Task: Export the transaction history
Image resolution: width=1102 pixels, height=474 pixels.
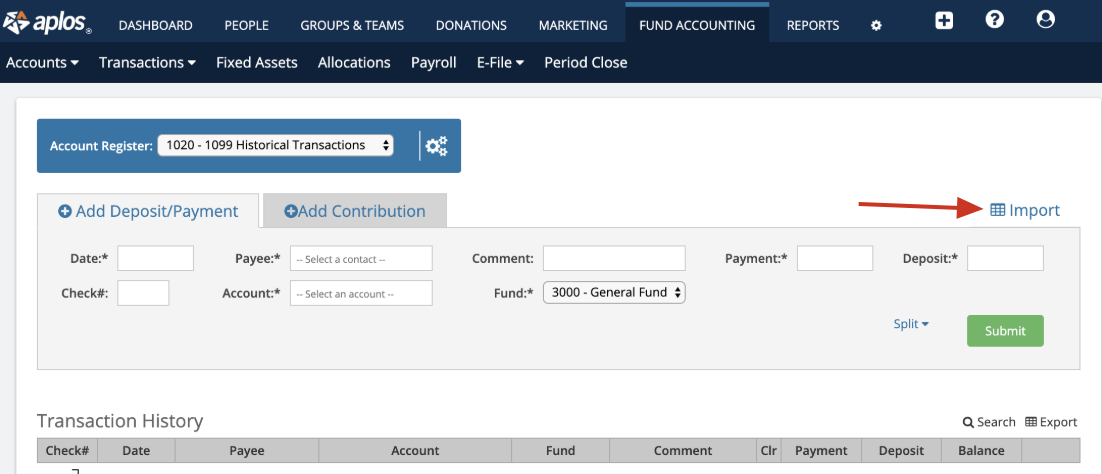Action: [1051, 422]
